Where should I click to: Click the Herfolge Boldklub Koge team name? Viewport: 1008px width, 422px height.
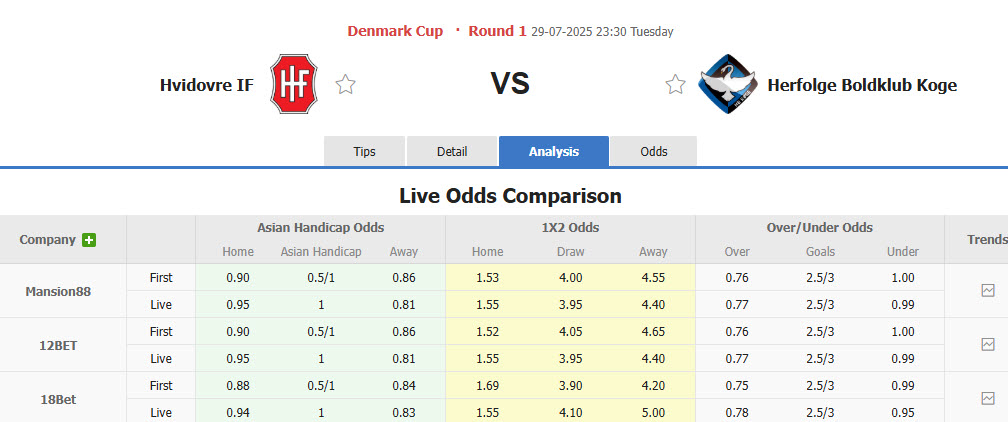(862, 85)
